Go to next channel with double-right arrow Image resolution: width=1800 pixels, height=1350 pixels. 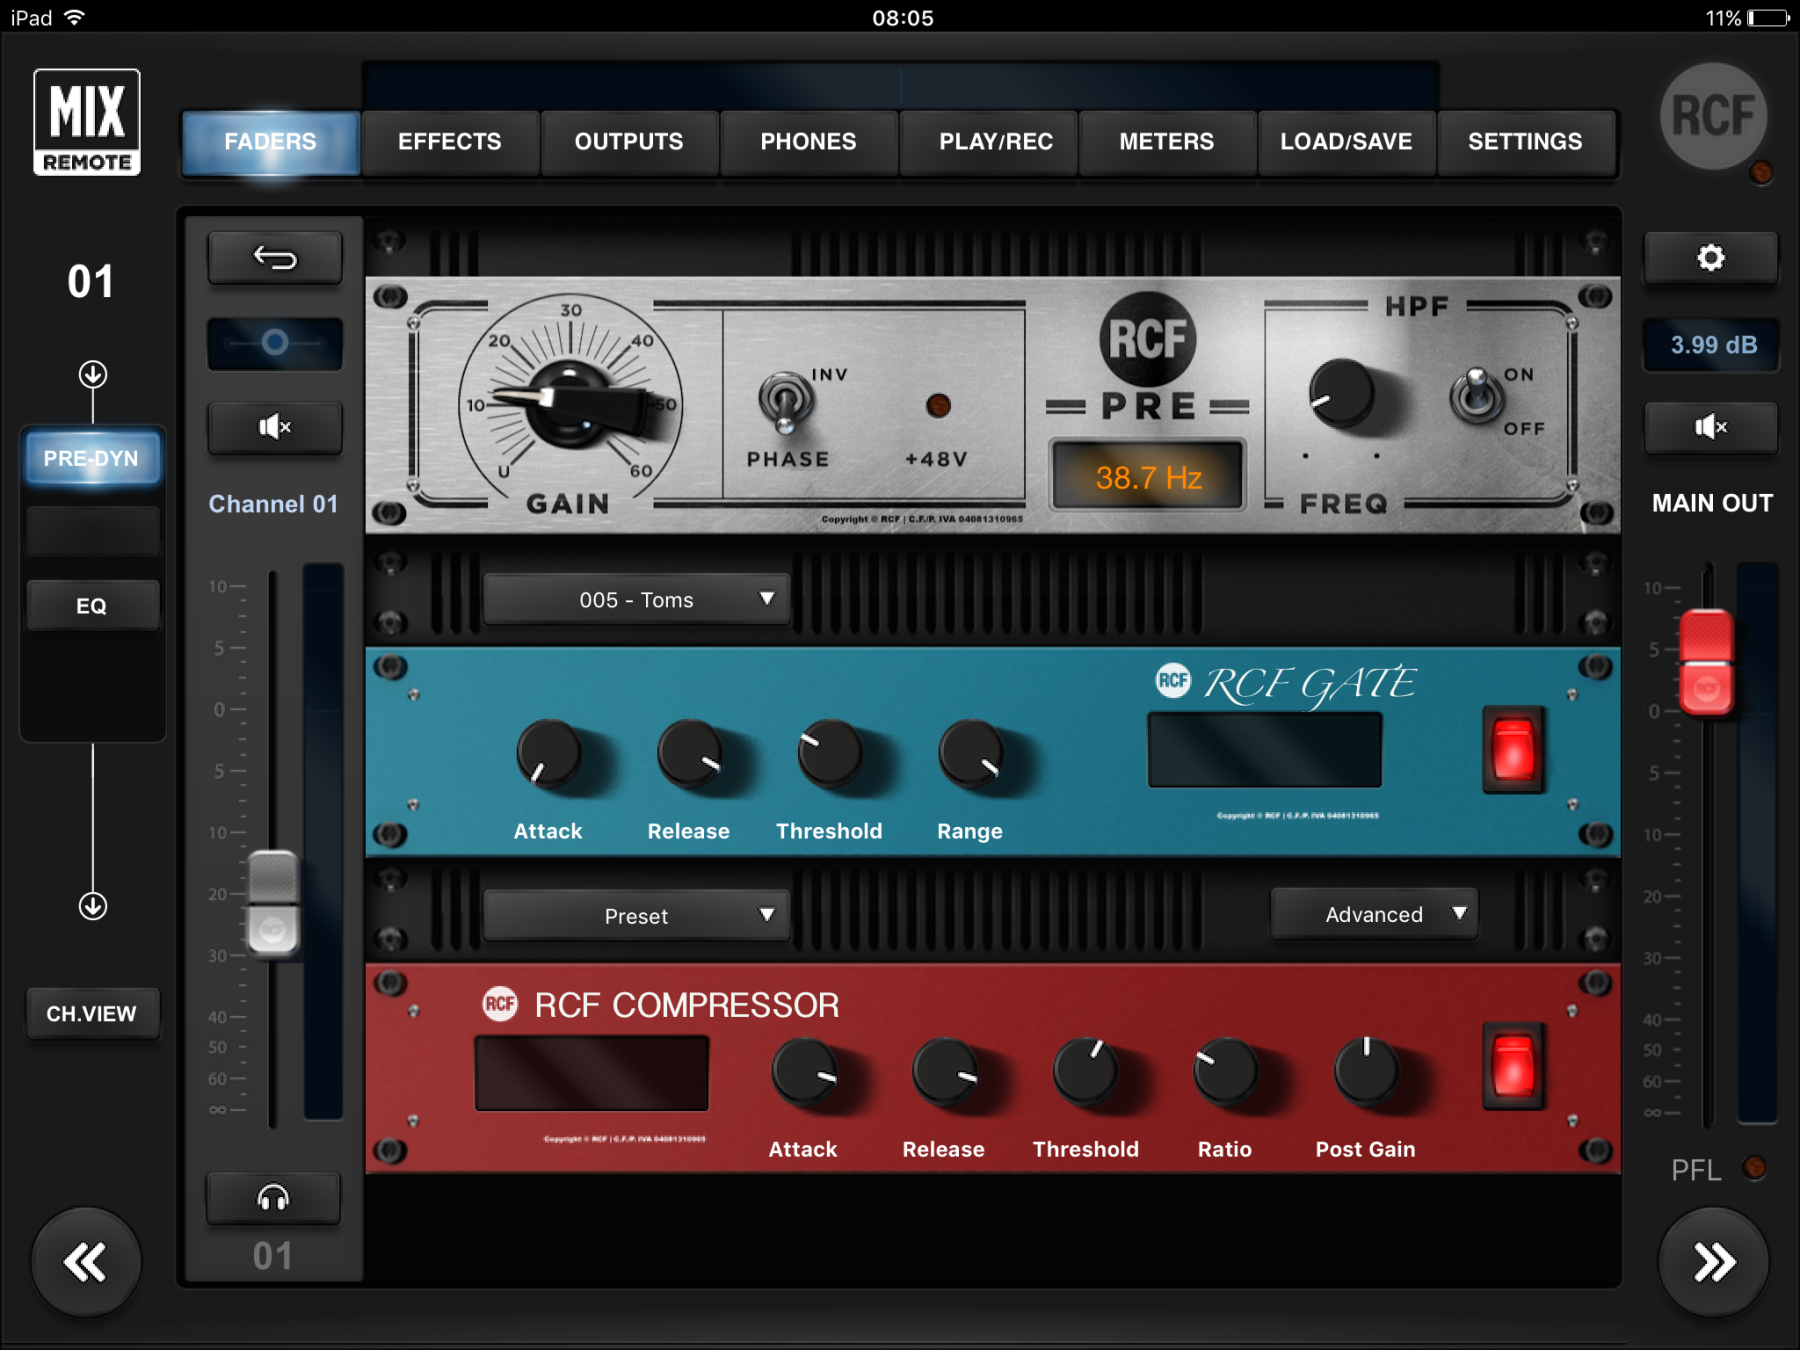click(1713, 1262)
